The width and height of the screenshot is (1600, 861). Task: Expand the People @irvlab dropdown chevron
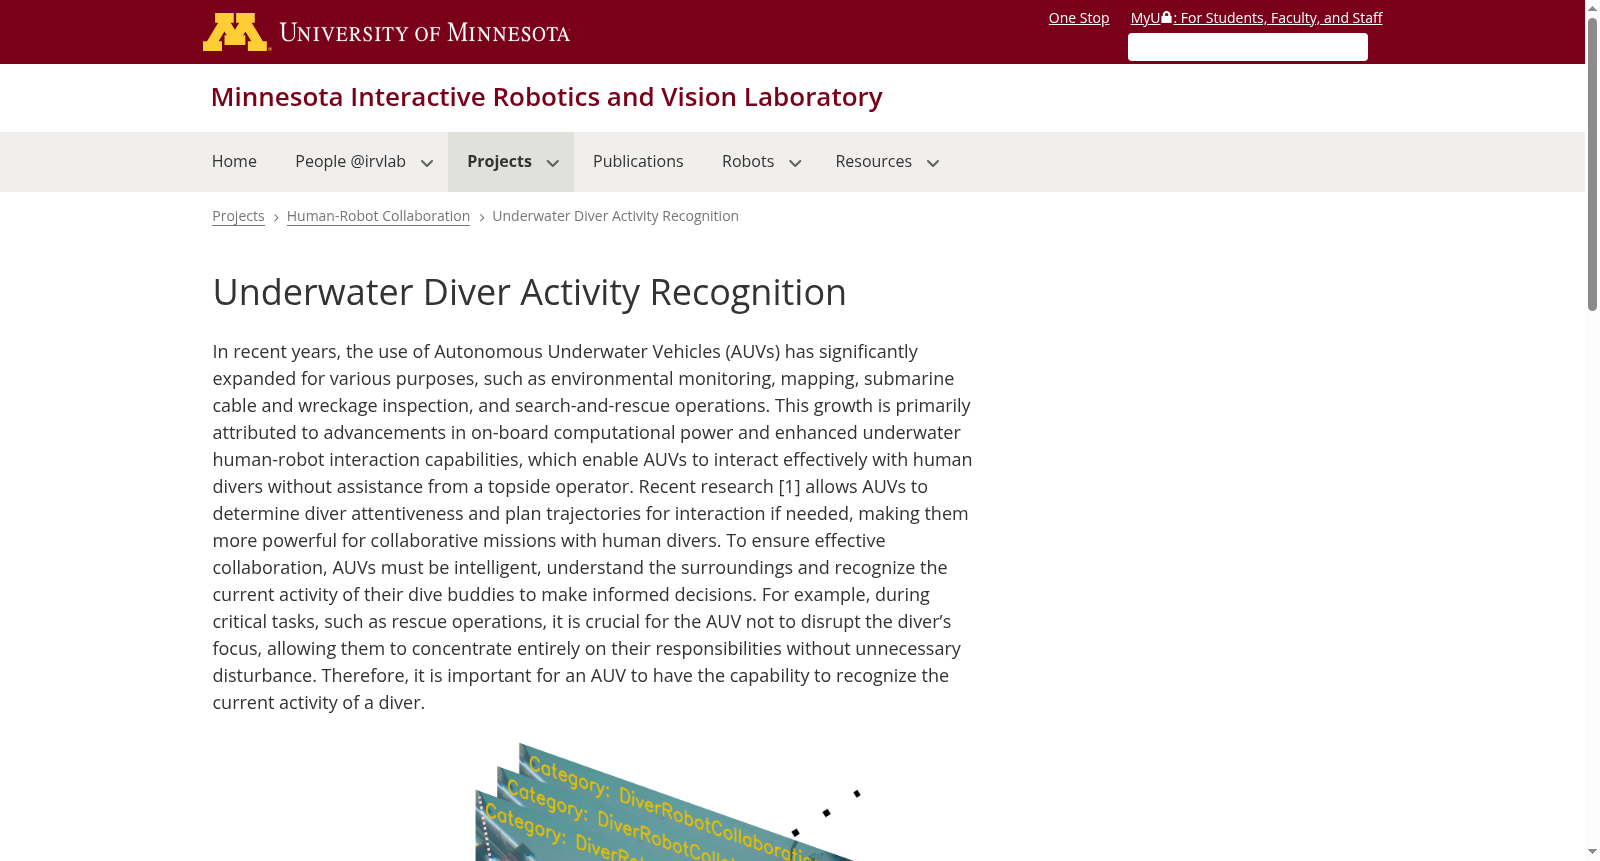point(427,163)
